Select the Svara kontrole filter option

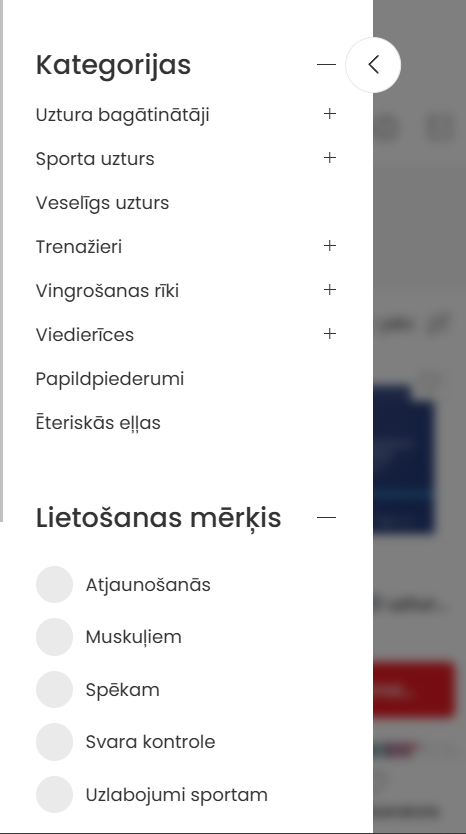pyautogui.click(x=126, y=741)
